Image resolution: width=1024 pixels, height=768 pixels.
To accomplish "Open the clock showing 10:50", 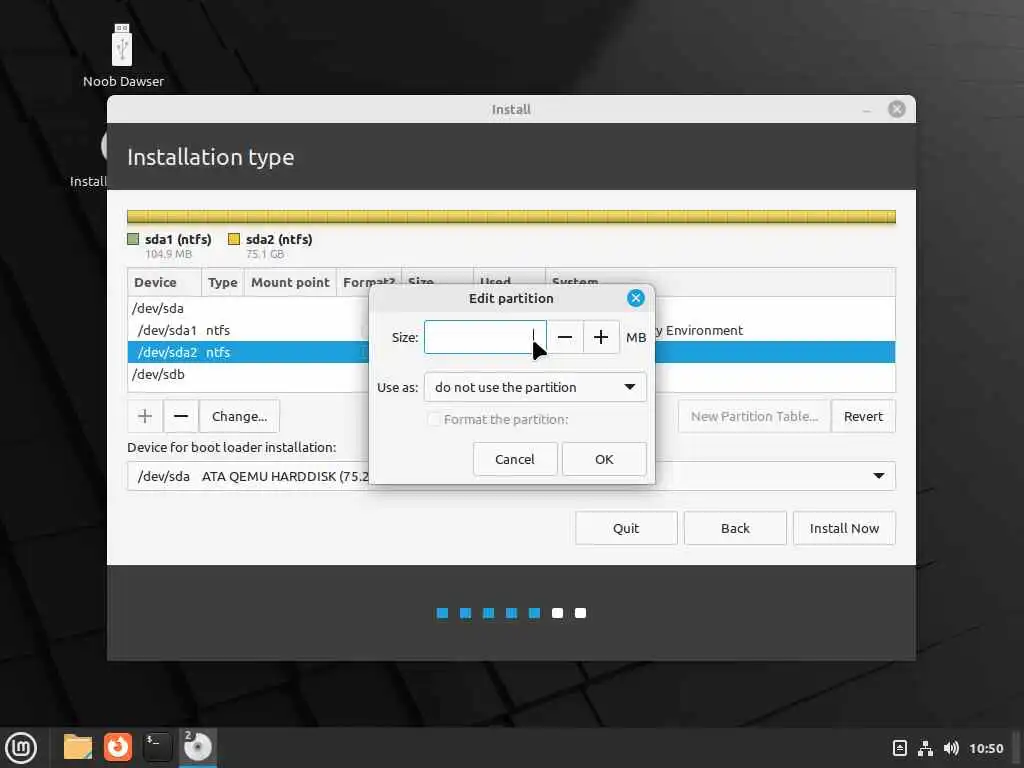I will tap(985, 748).
